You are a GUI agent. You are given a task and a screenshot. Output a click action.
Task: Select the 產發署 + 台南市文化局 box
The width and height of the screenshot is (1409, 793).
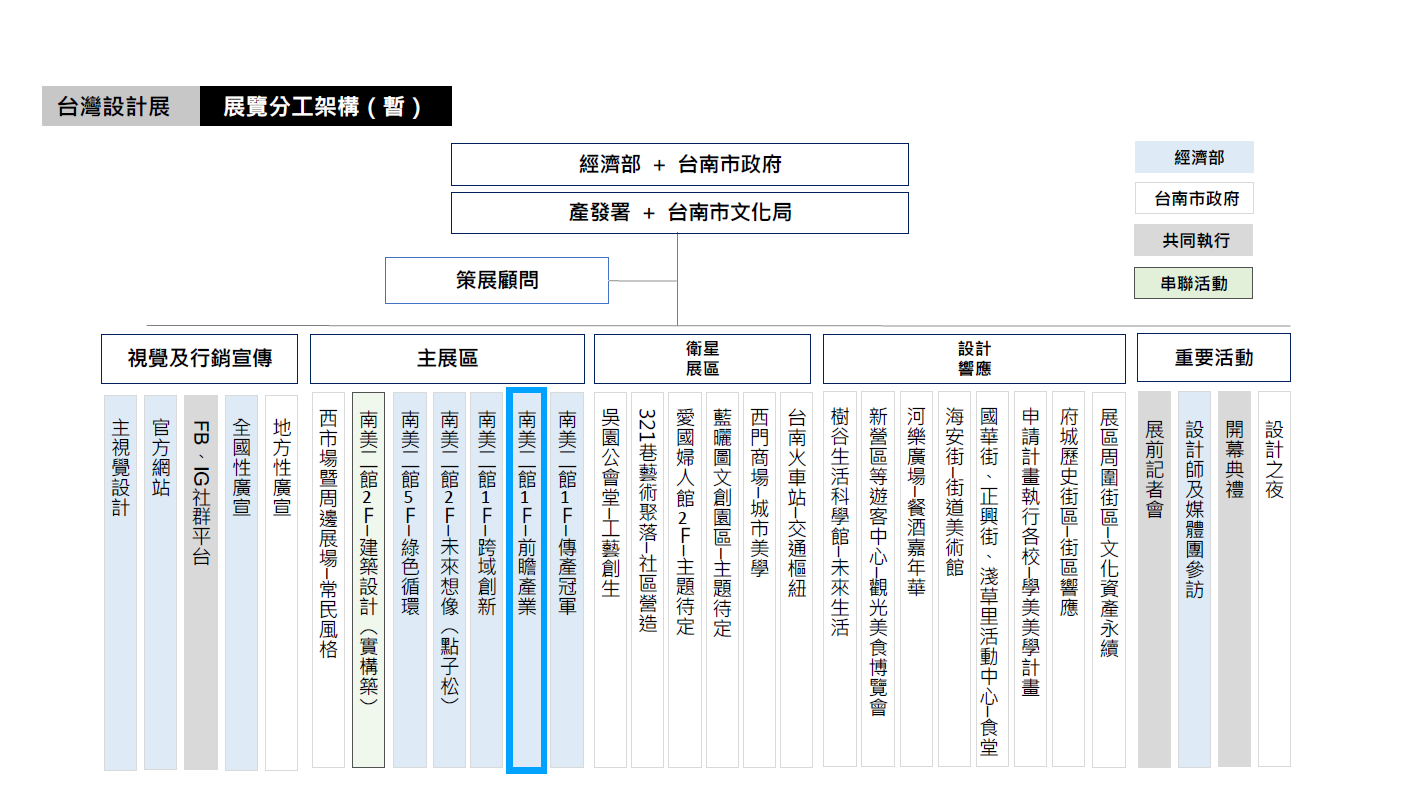pyautogui.click(x=679, y=213)
